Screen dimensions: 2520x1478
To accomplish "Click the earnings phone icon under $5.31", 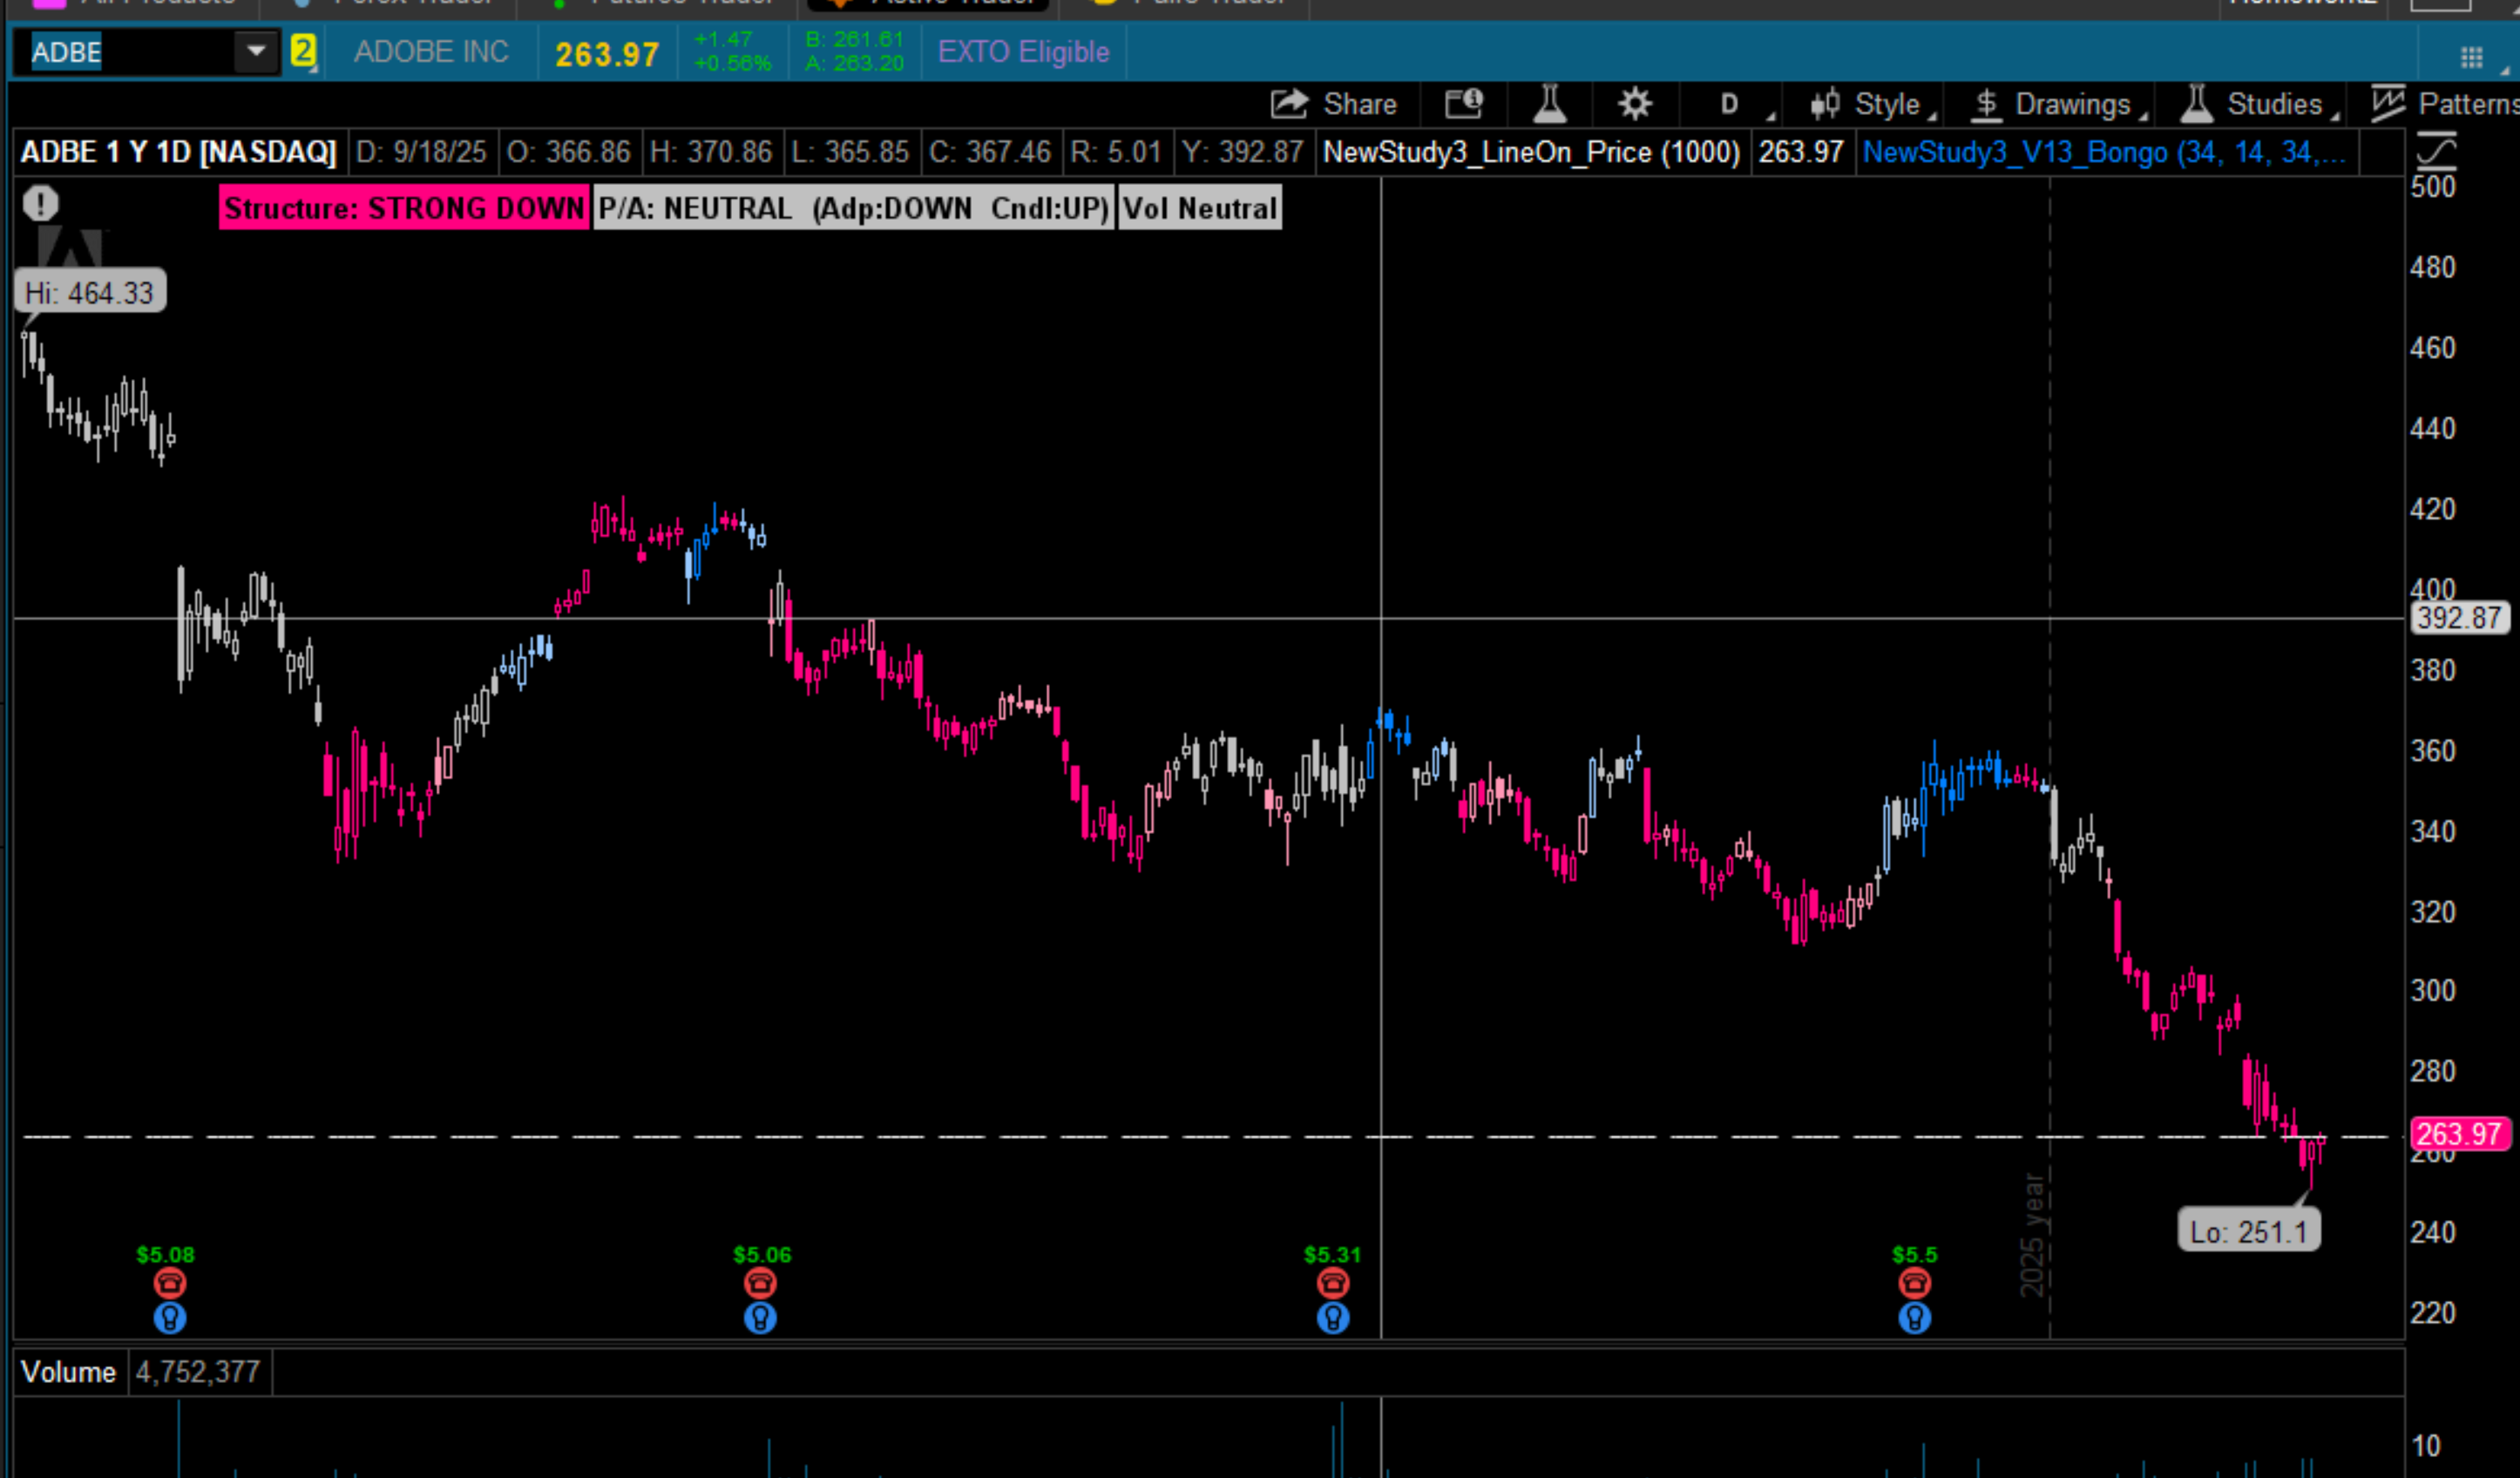I will (x=1332, y=1282).
